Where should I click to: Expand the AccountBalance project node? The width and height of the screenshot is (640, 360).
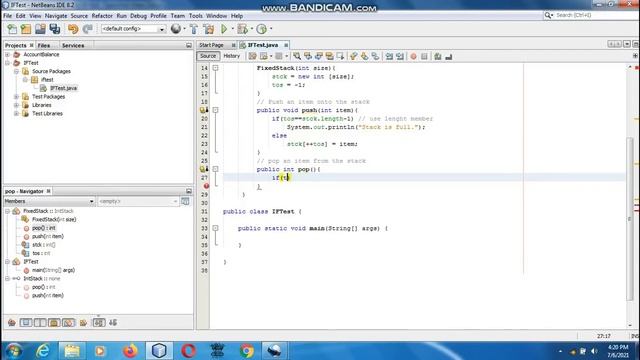(8, 54)
